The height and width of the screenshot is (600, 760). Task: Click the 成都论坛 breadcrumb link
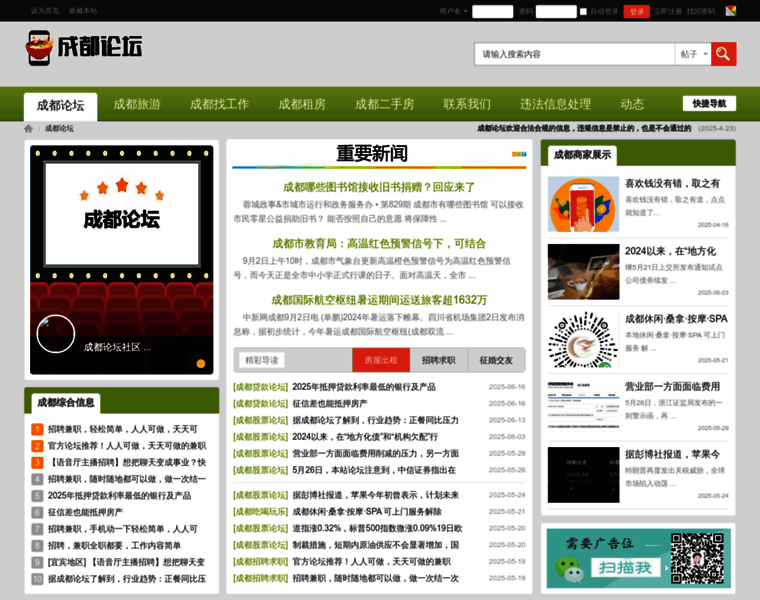tap(59, 128)
